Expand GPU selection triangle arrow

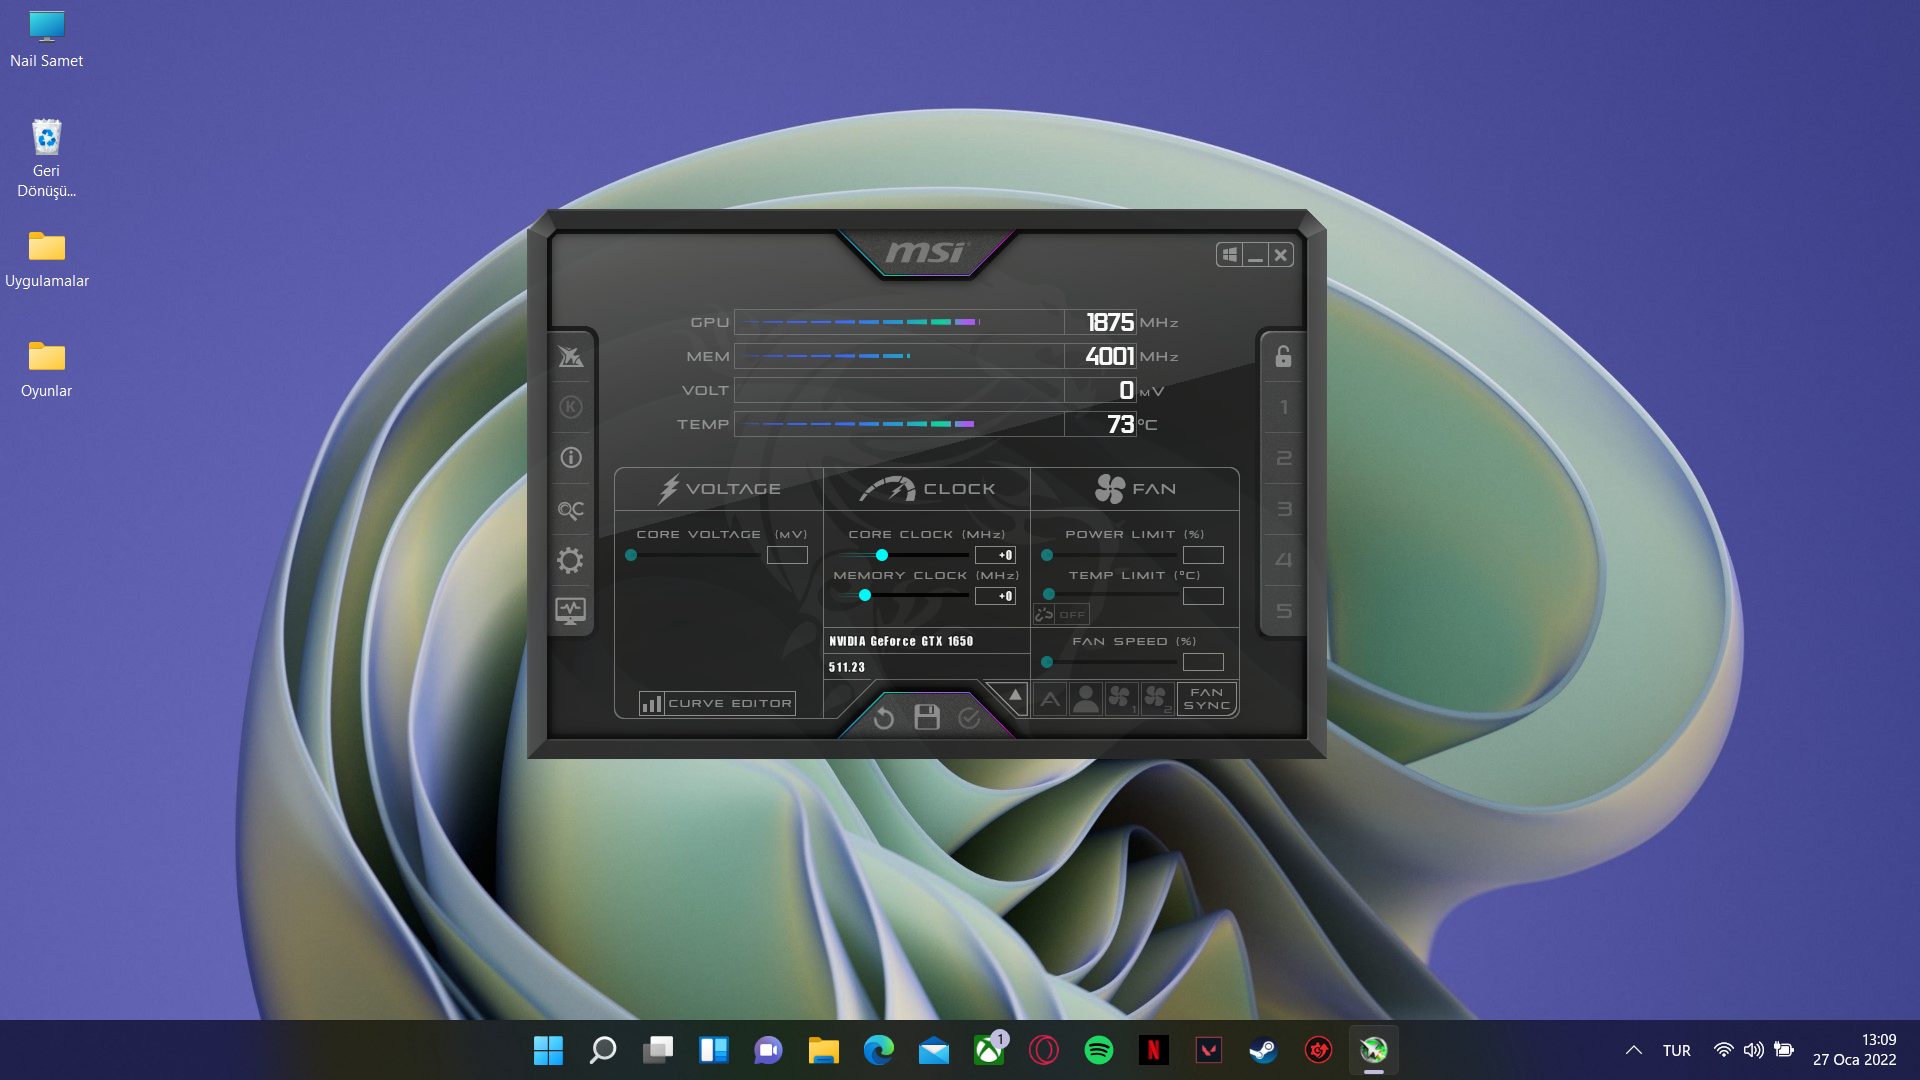[1014, 694]
